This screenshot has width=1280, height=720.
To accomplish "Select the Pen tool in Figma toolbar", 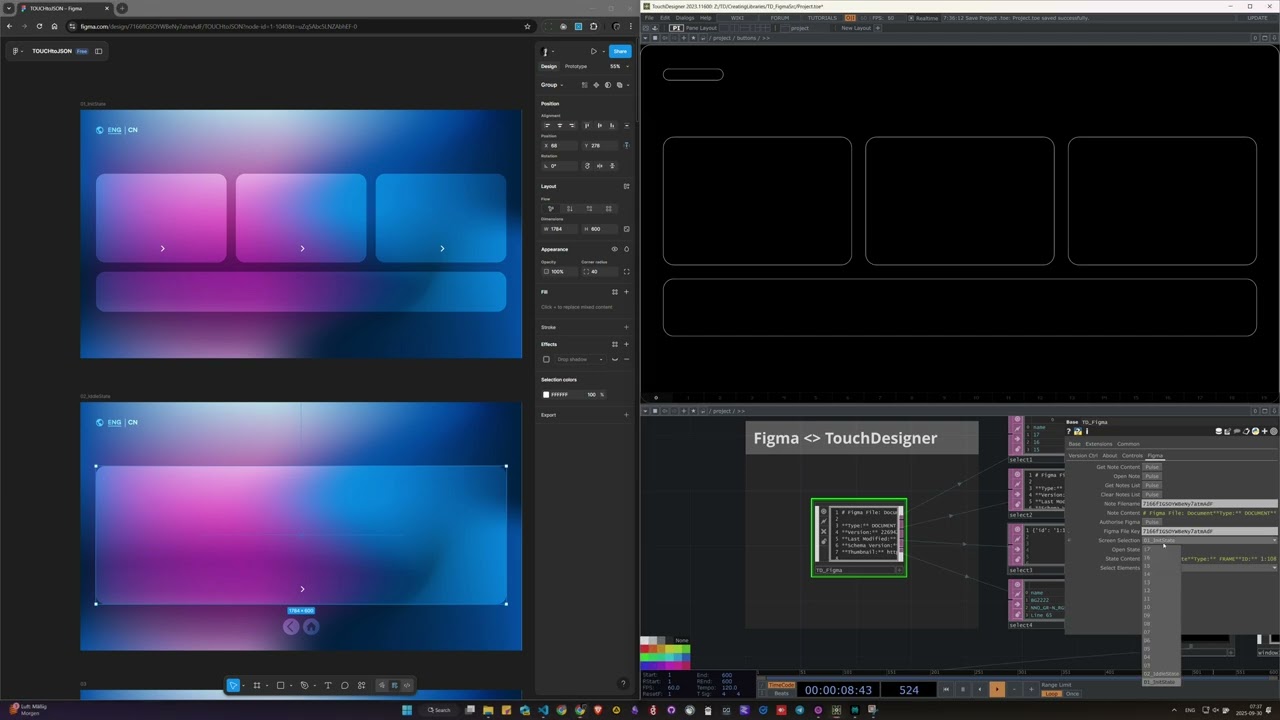I will [304, 685].
